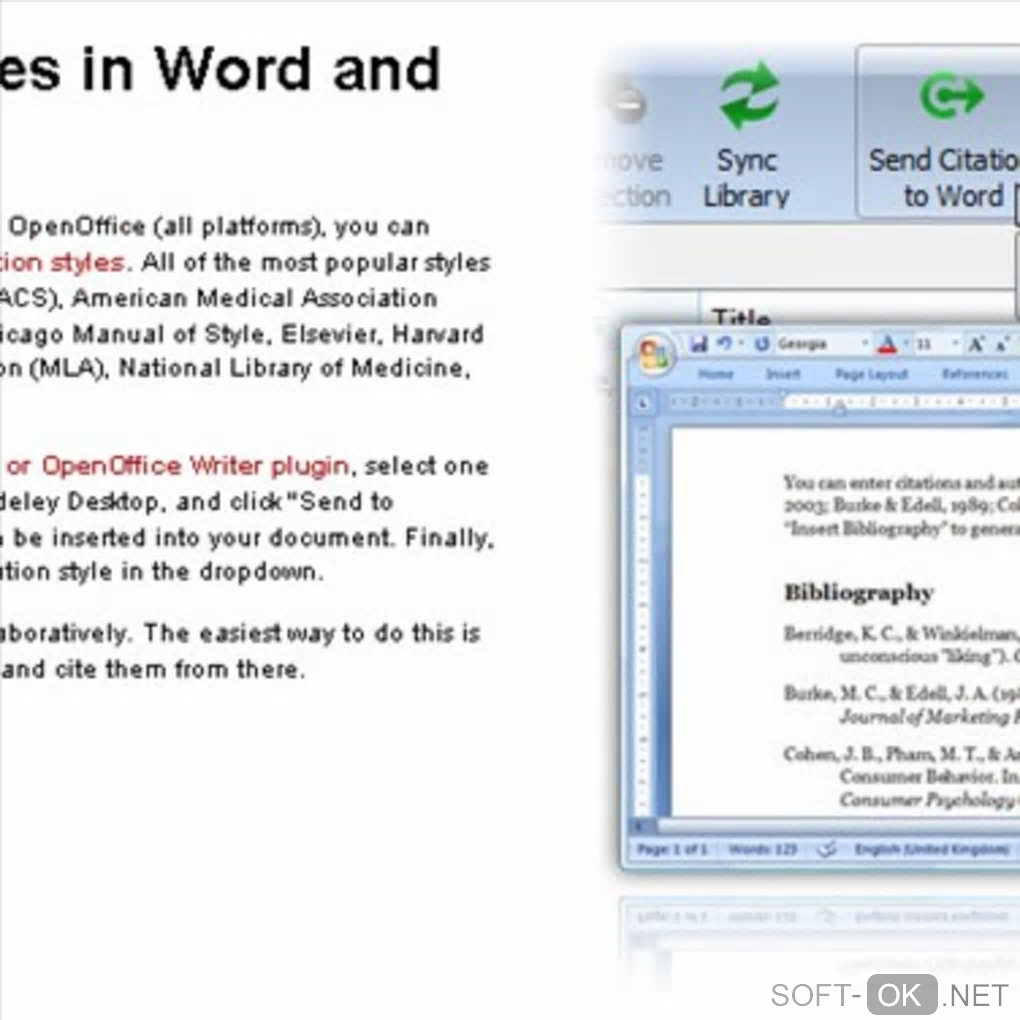Click "Page: 1 of 1" in status bar
The height and width of the screenshot is (1020, 1020).
(671, 849)
